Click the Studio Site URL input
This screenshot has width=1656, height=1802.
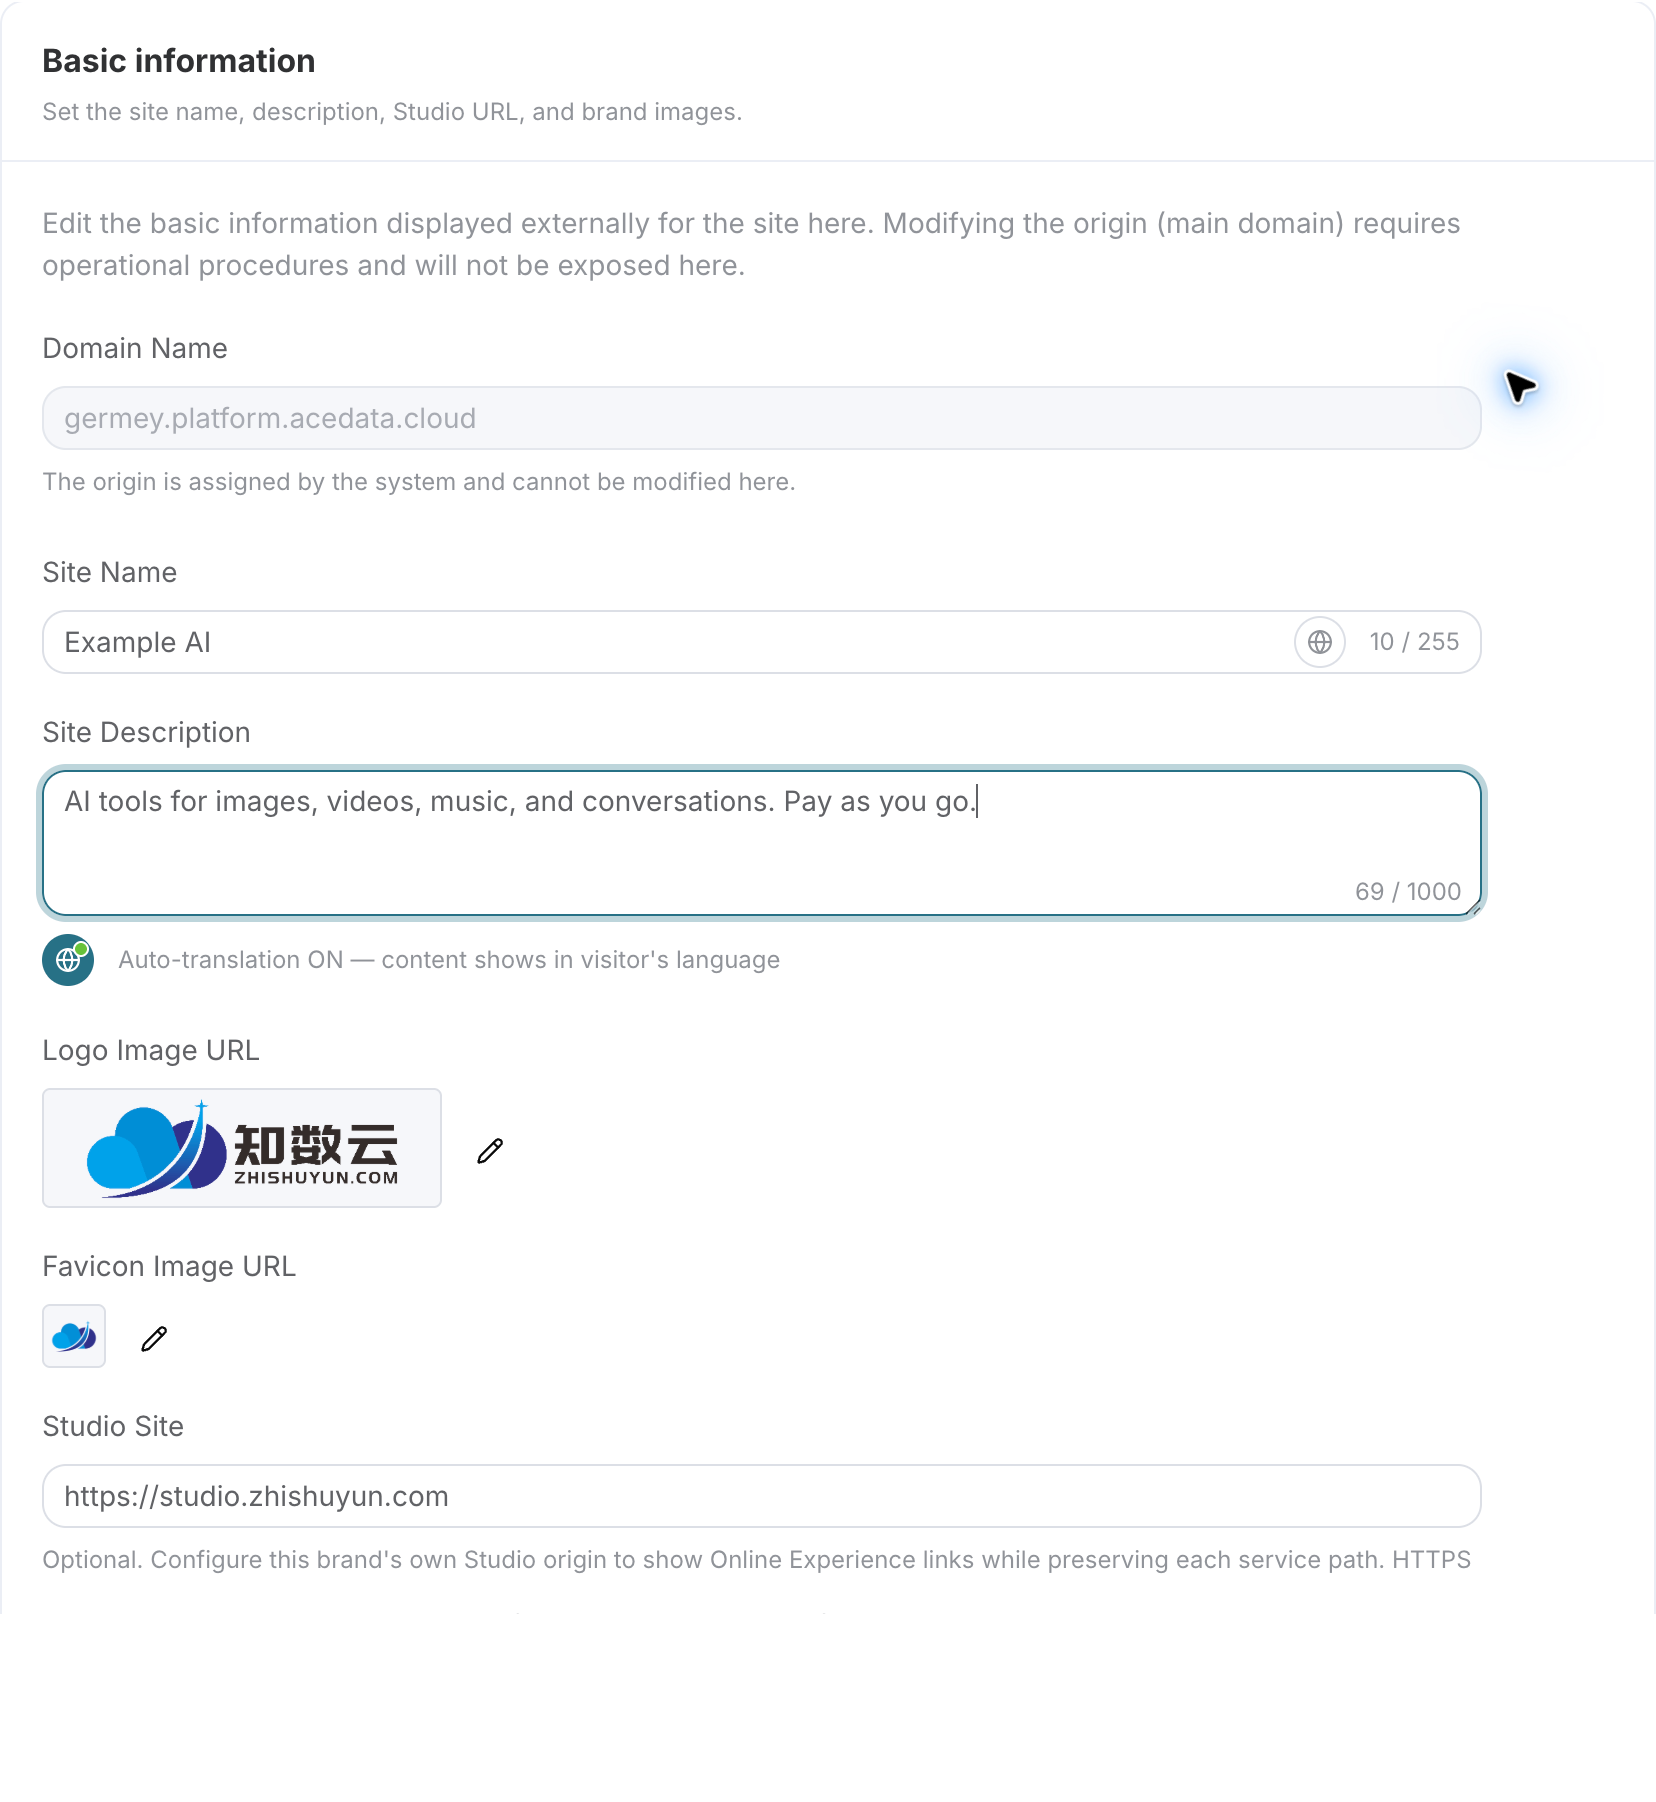coord(762,1496)
